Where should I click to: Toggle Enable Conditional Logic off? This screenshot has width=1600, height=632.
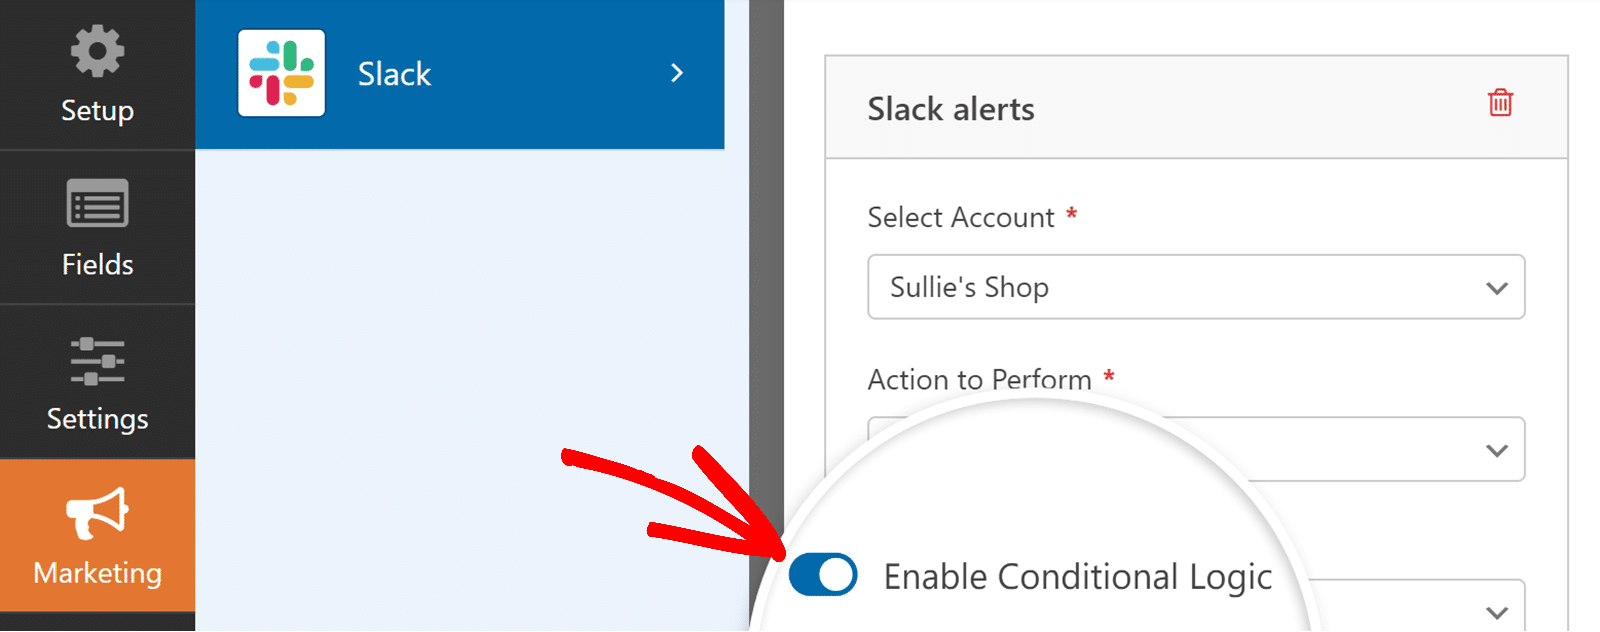[x=821, y=575]
